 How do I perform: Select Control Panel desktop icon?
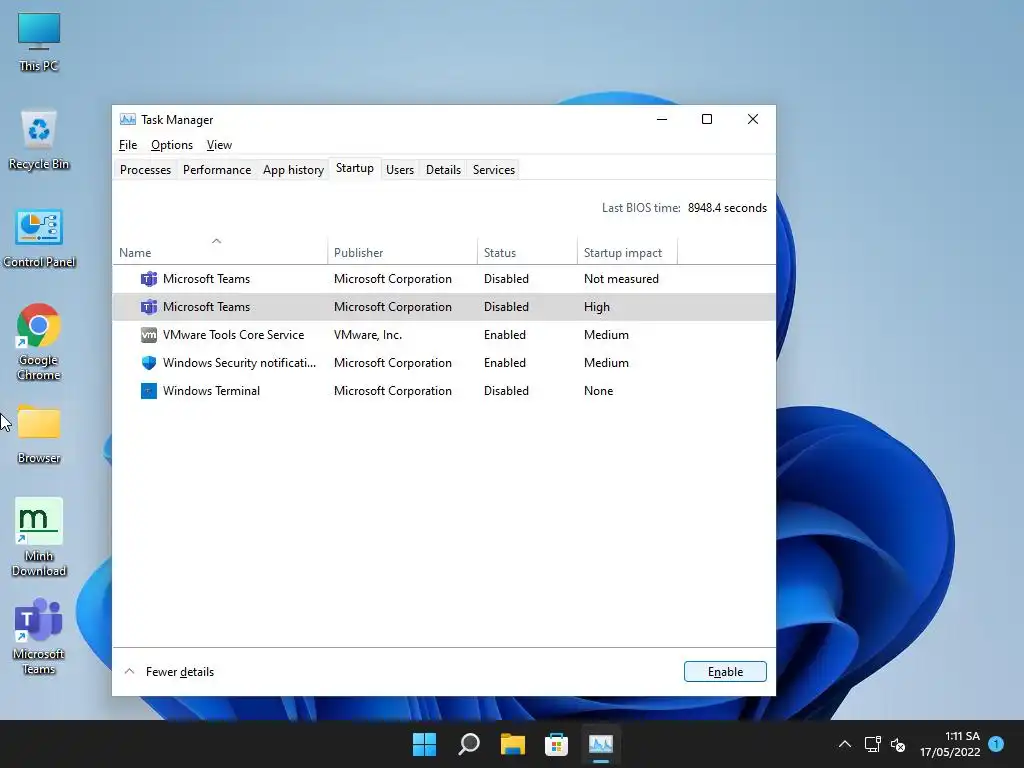coord(39,238)
